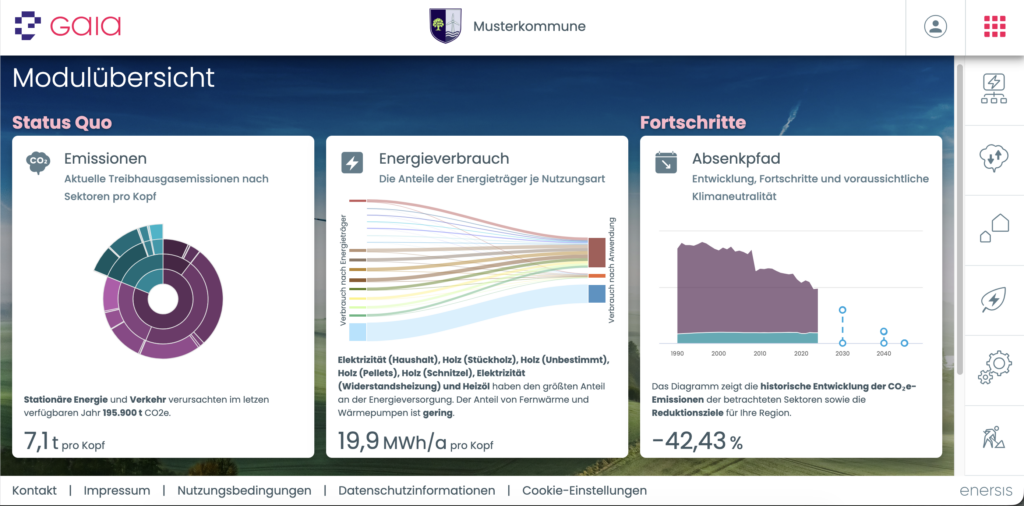Click the Musterkommune coat of arms

coord(445,26)
